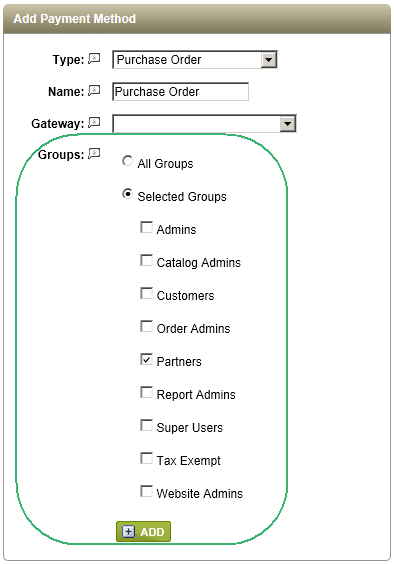The image size is (394, 564).
Task: Enable the Tax Exempt checkbox
Action: click(x=146, y=459)
